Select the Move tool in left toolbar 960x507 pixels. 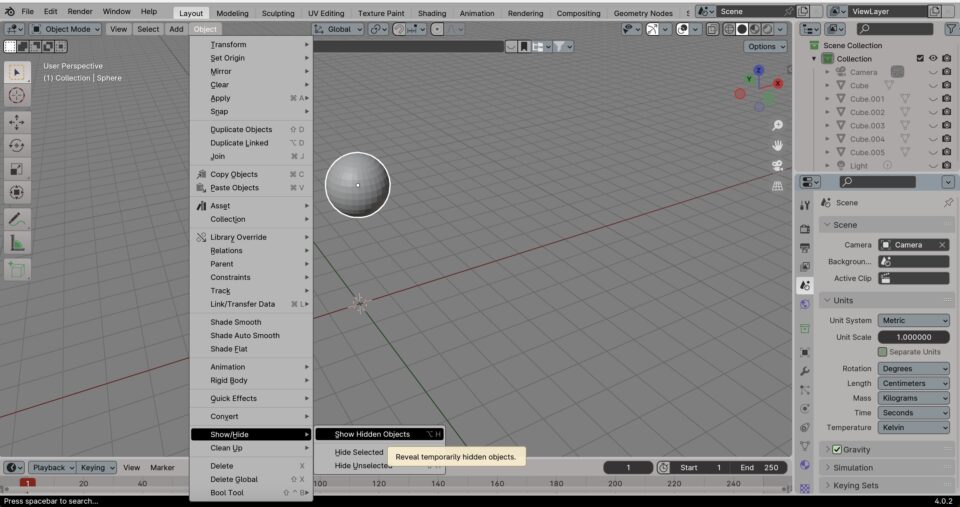(17, 121)
